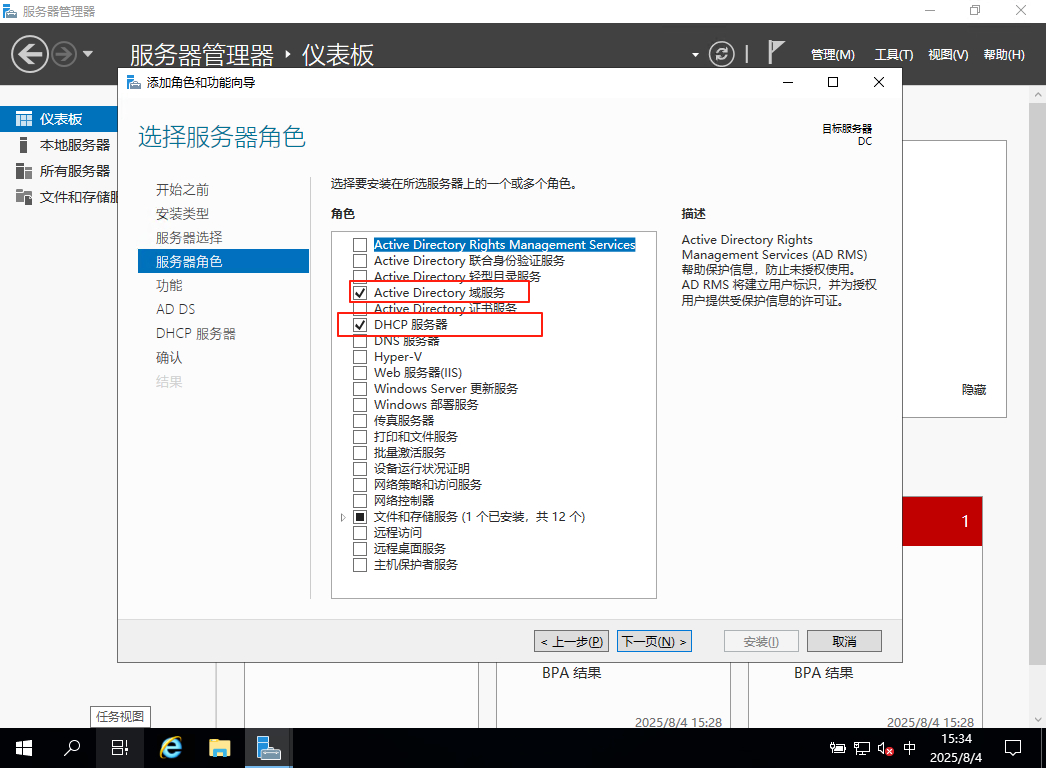The image size is (1046, 768).
Task: Select Server Manager taskbar icon
Action: [269, 748]
